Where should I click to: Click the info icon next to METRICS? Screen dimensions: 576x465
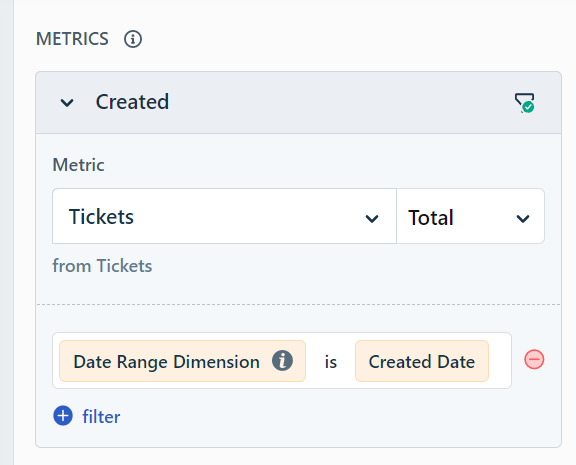(133, 39)
